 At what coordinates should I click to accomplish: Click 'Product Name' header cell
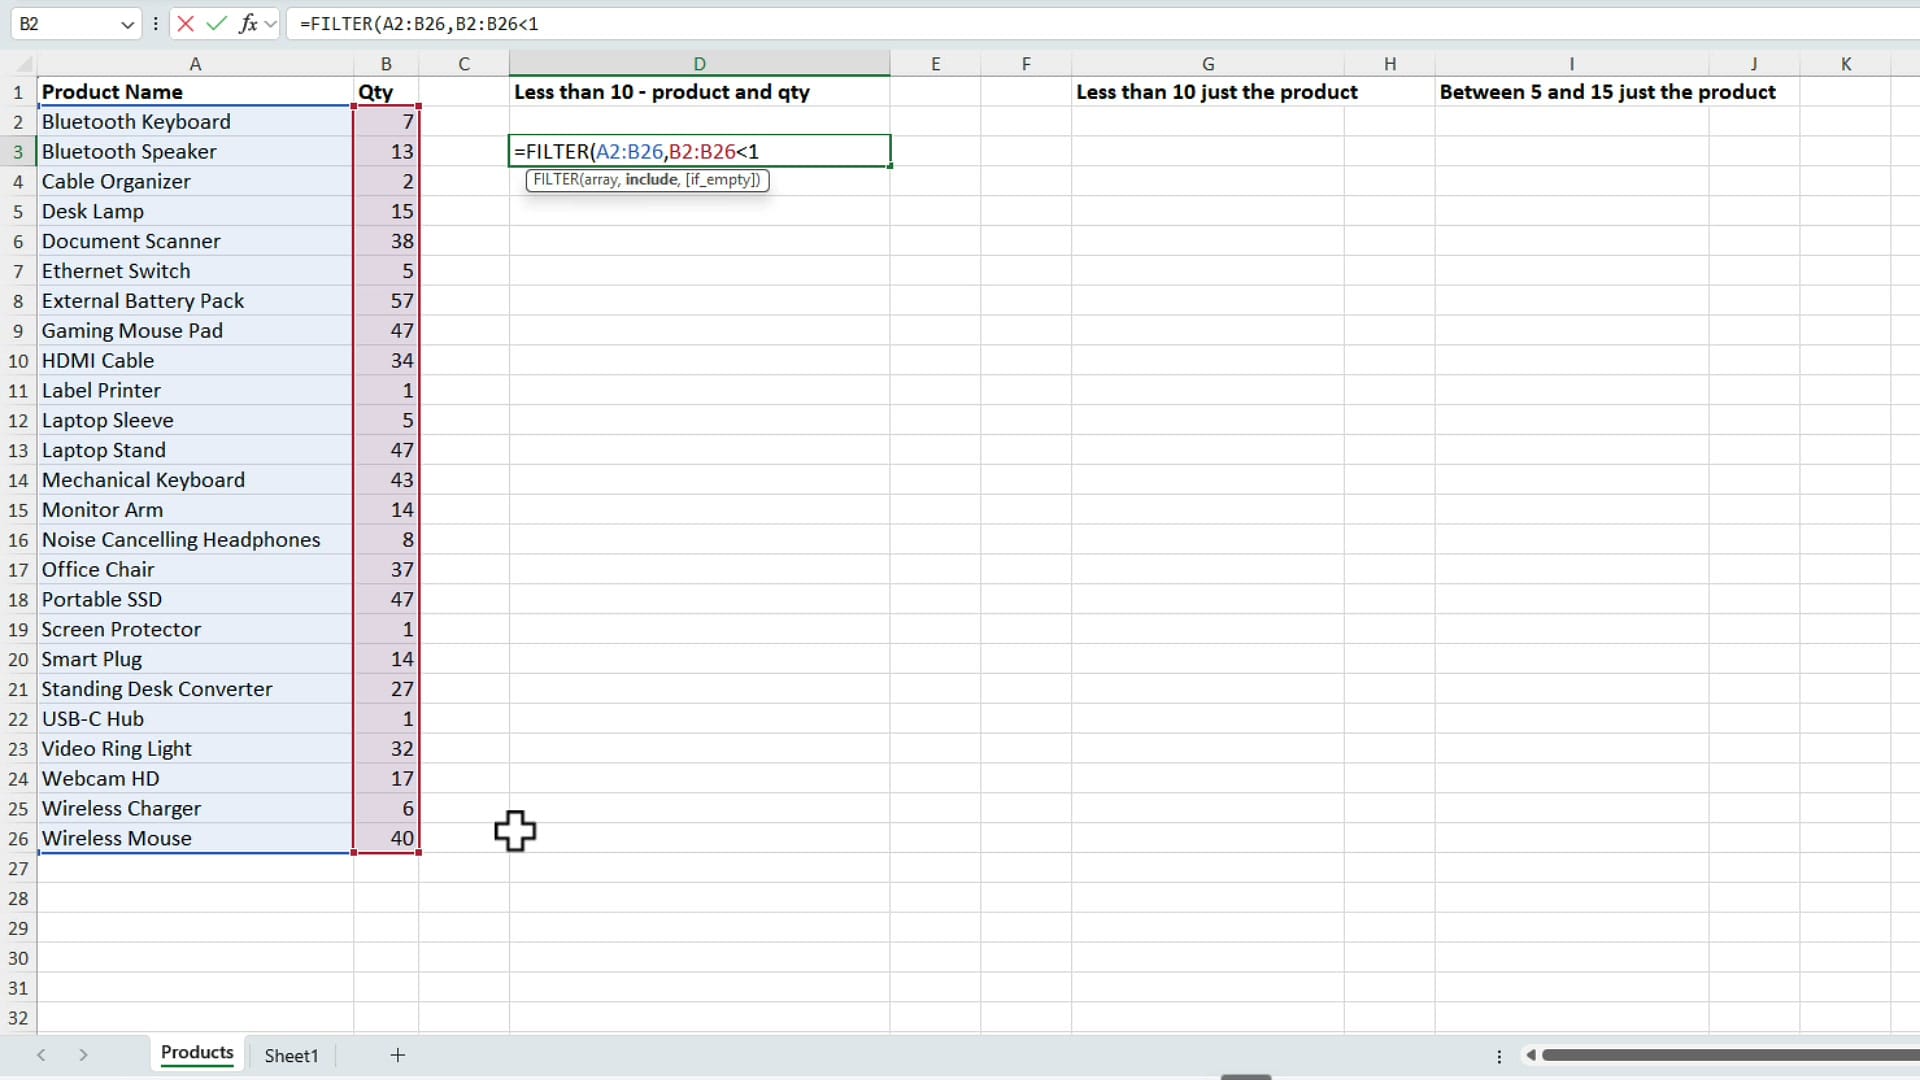pos(195,92)
